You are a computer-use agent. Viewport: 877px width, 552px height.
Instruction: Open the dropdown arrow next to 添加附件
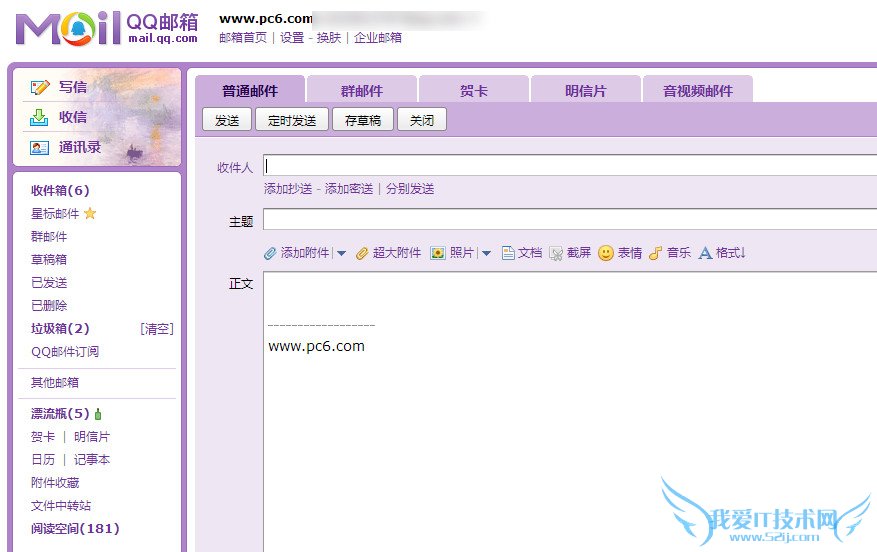pos(341,254)
